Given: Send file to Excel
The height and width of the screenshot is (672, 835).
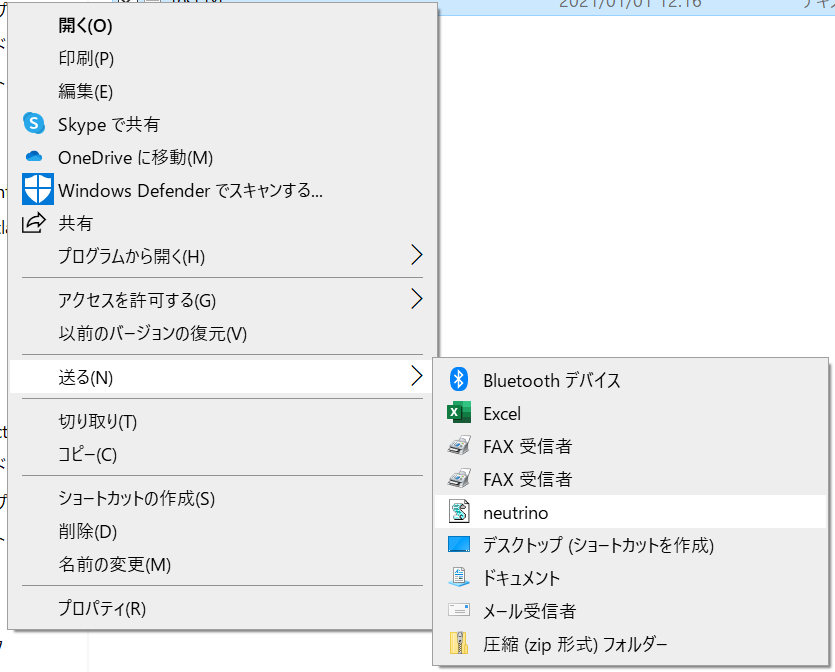Looking at the screenshot, I should tap(631, 413).
